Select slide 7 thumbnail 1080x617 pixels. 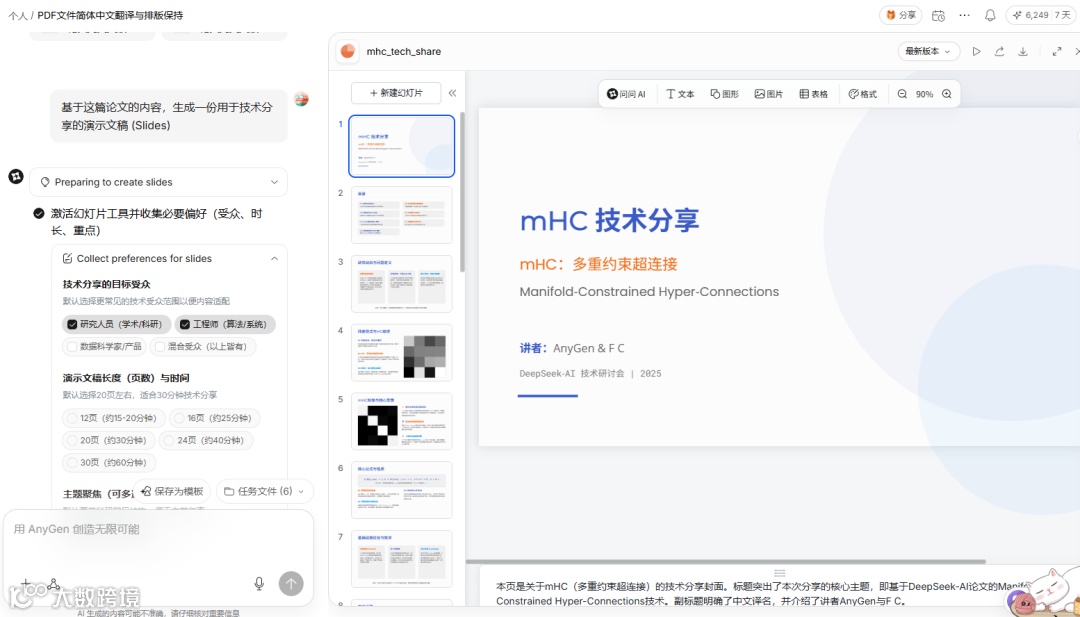(402, 559)
